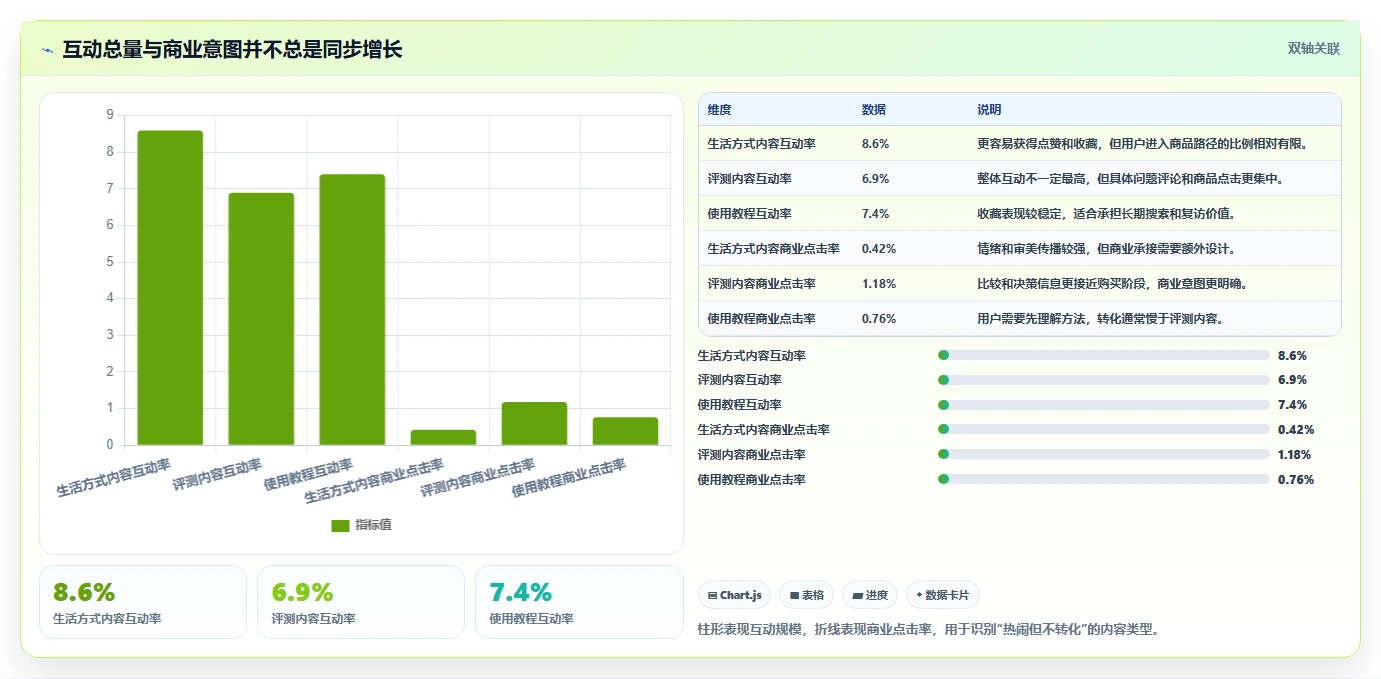Click the 维度 column header

pyautogui.click(x=719, y=110)
